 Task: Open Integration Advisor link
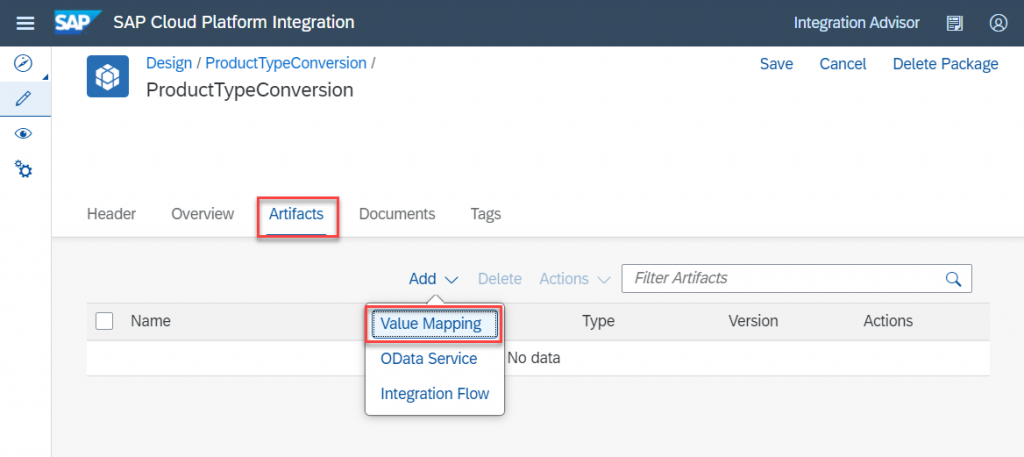(857, 23)
